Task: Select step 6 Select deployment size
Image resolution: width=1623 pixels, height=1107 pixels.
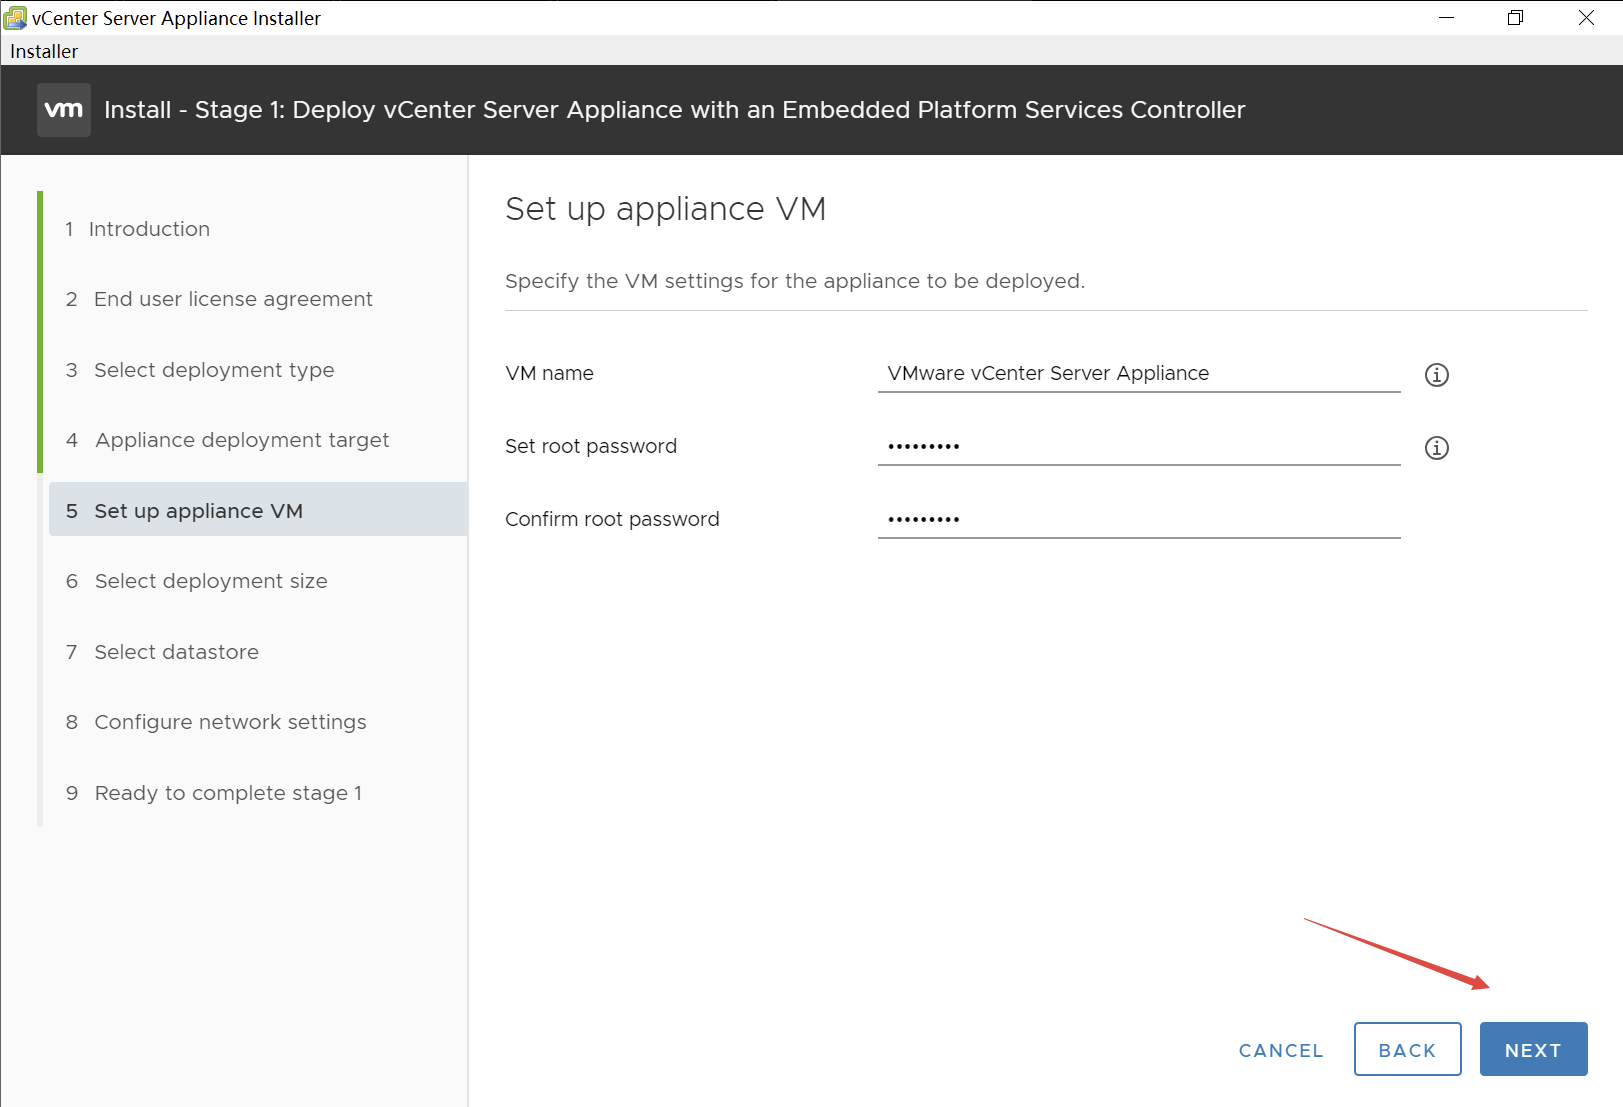Action: point(197,581)
